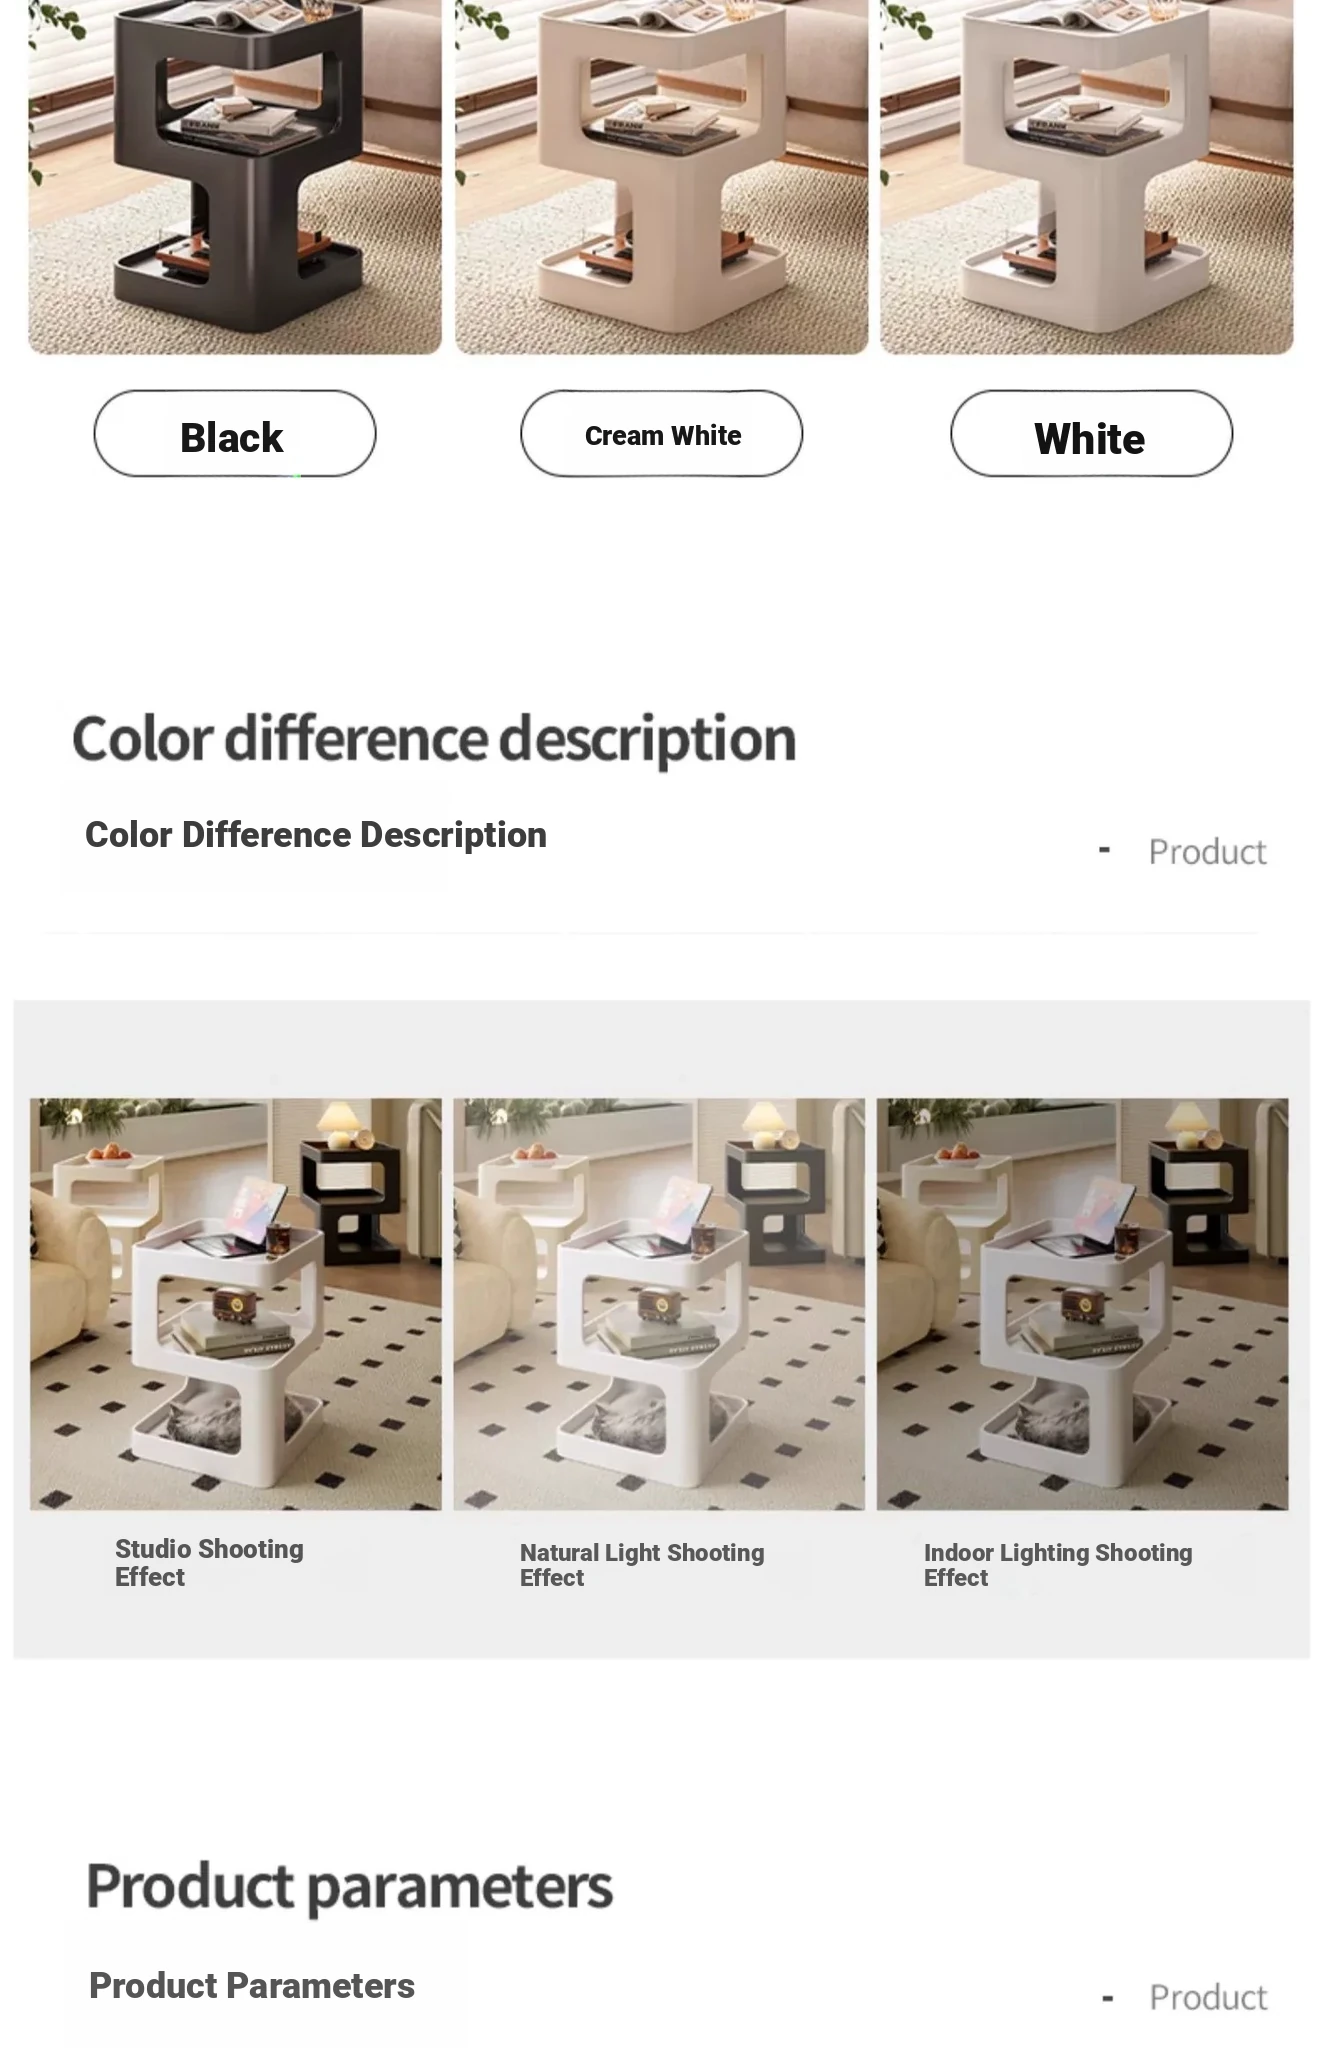Click the Natural Light Shooting Effect caption
The height and width of the screenshot is (2048, 1322).
[x=642, y=1565]
